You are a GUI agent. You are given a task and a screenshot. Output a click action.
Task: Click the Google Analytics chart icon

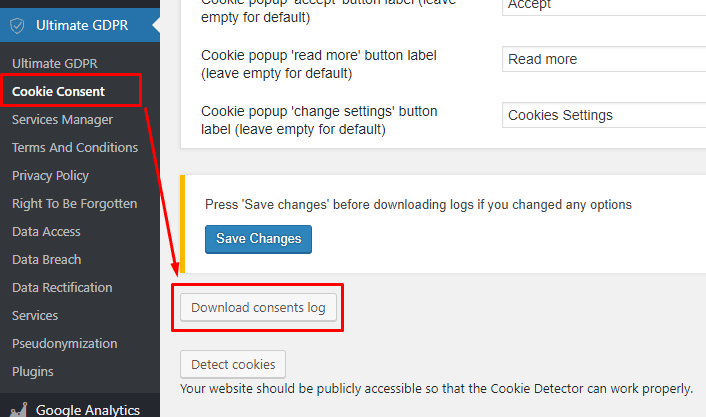click(x=17, y=409)
